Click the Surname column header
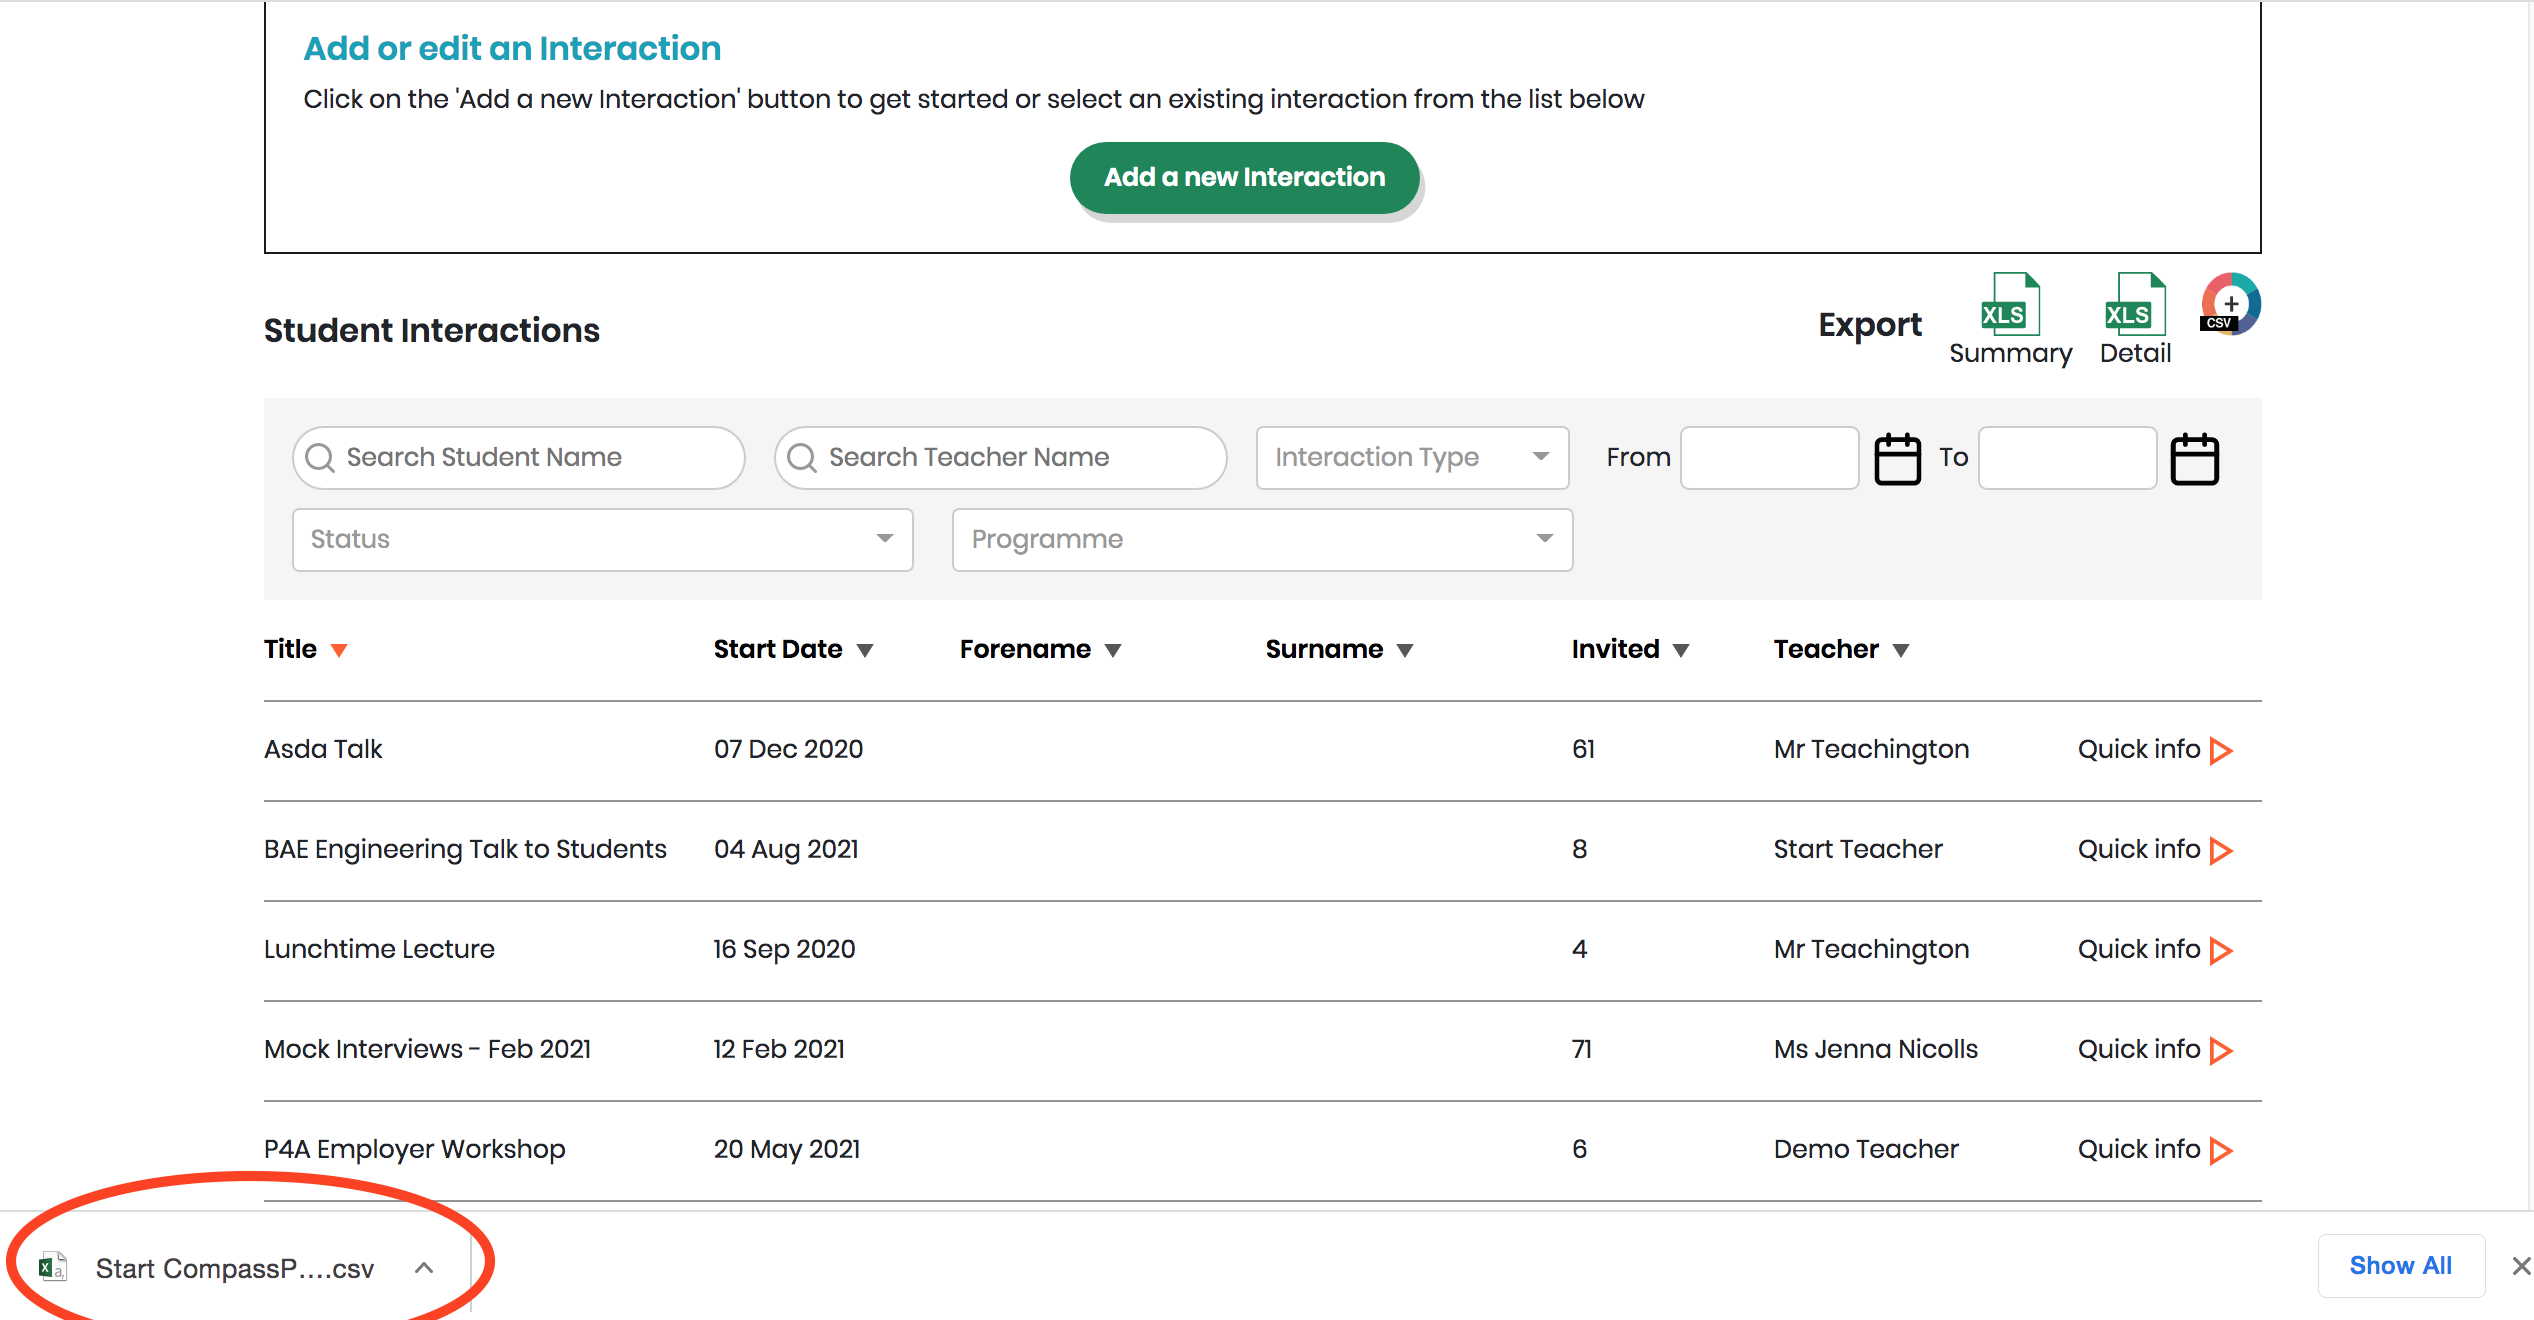2534x1320 pixels. point(1324,649)
